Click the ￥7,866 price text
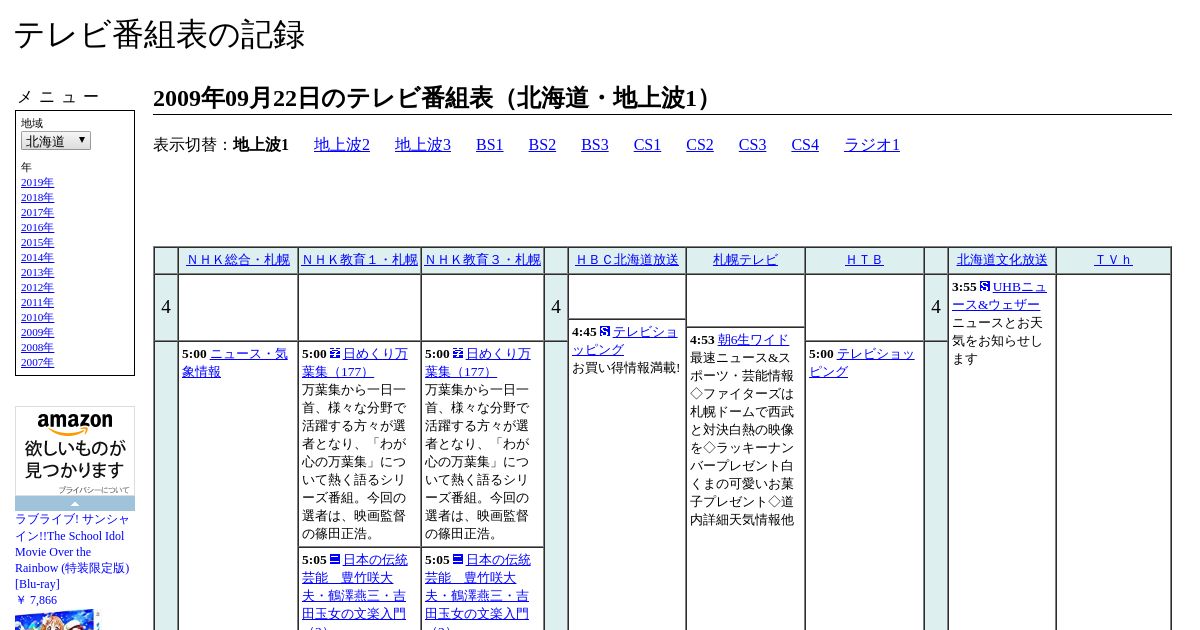This screenshot has width=1200, height=630. pos(36,600)
